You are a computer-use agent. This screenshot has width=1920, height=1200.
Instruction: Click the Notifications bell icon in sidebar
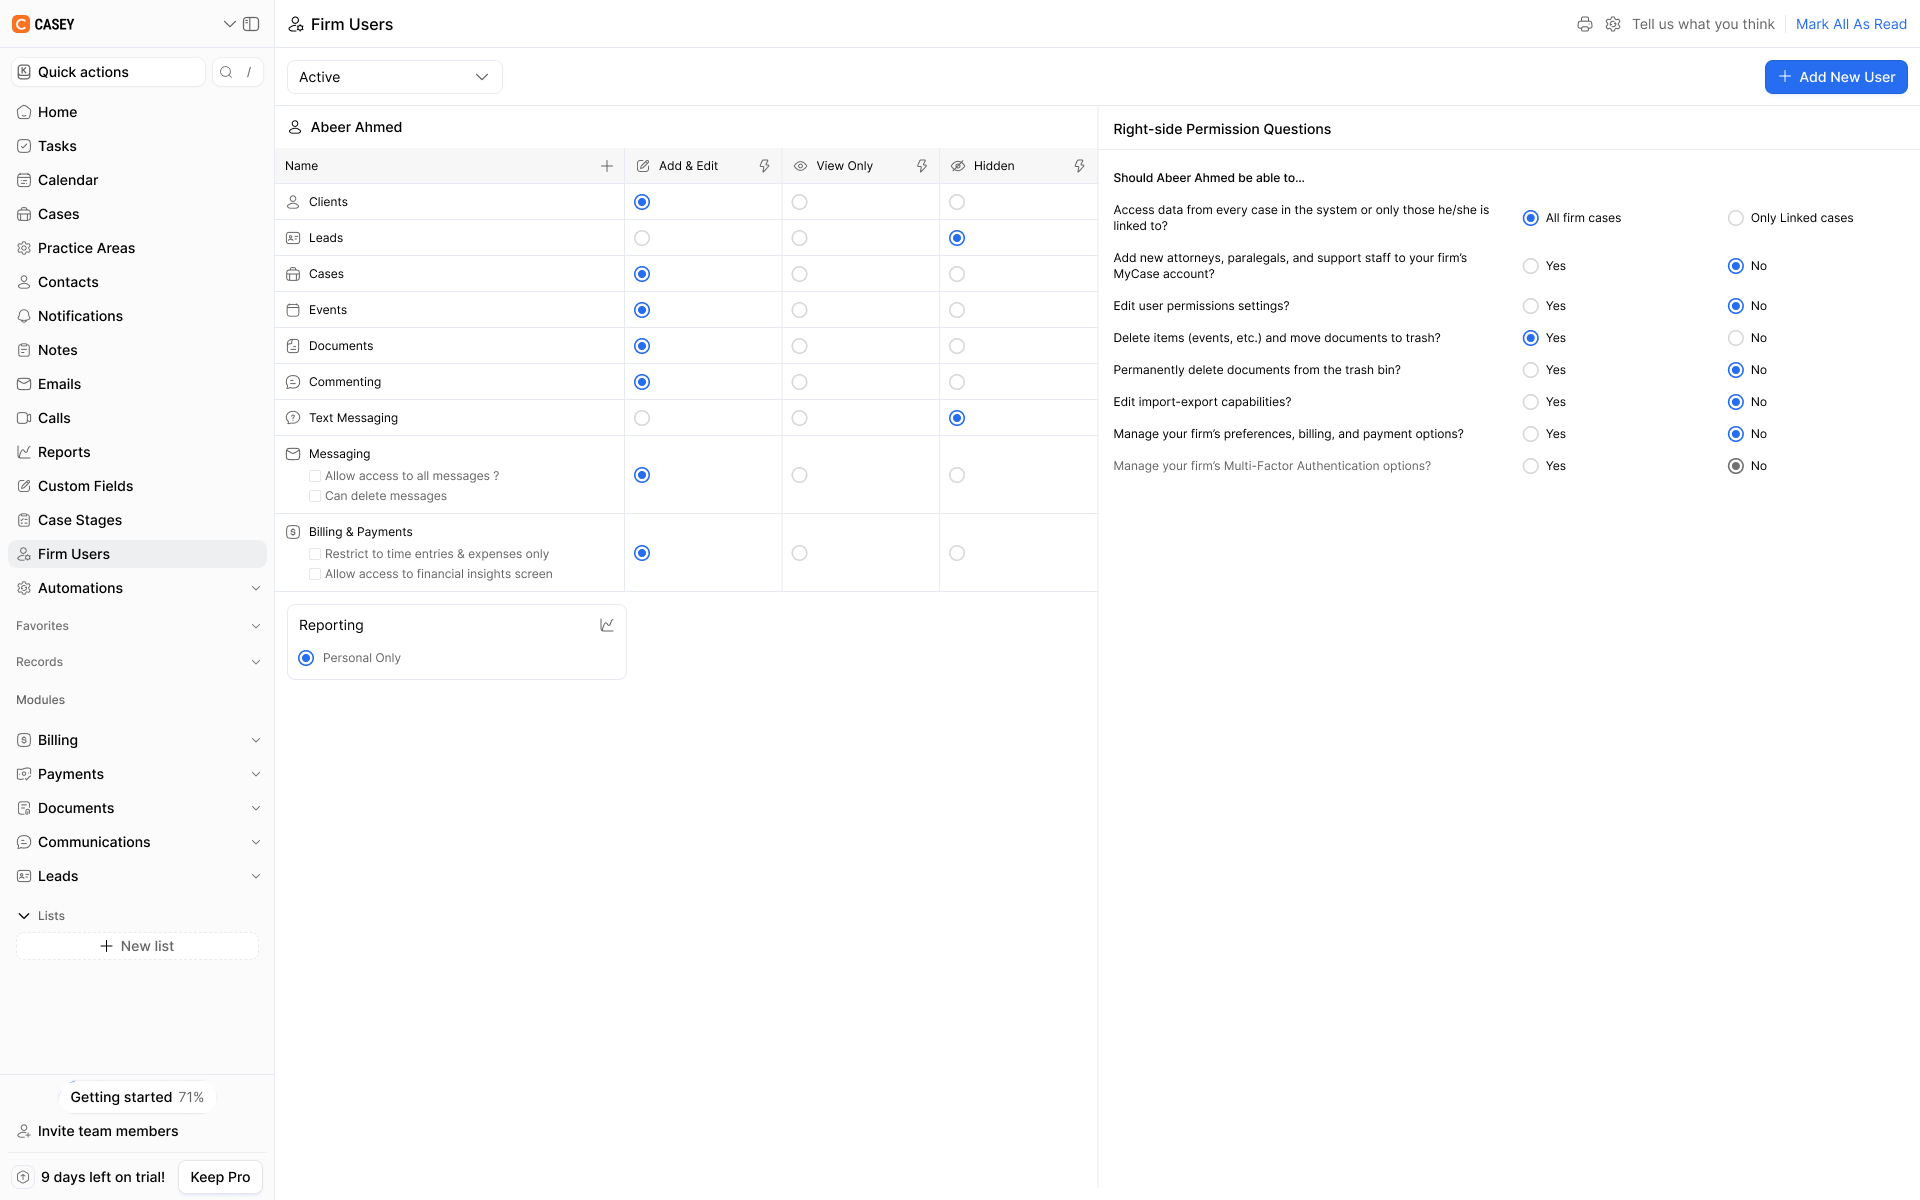tap(24, 316)
